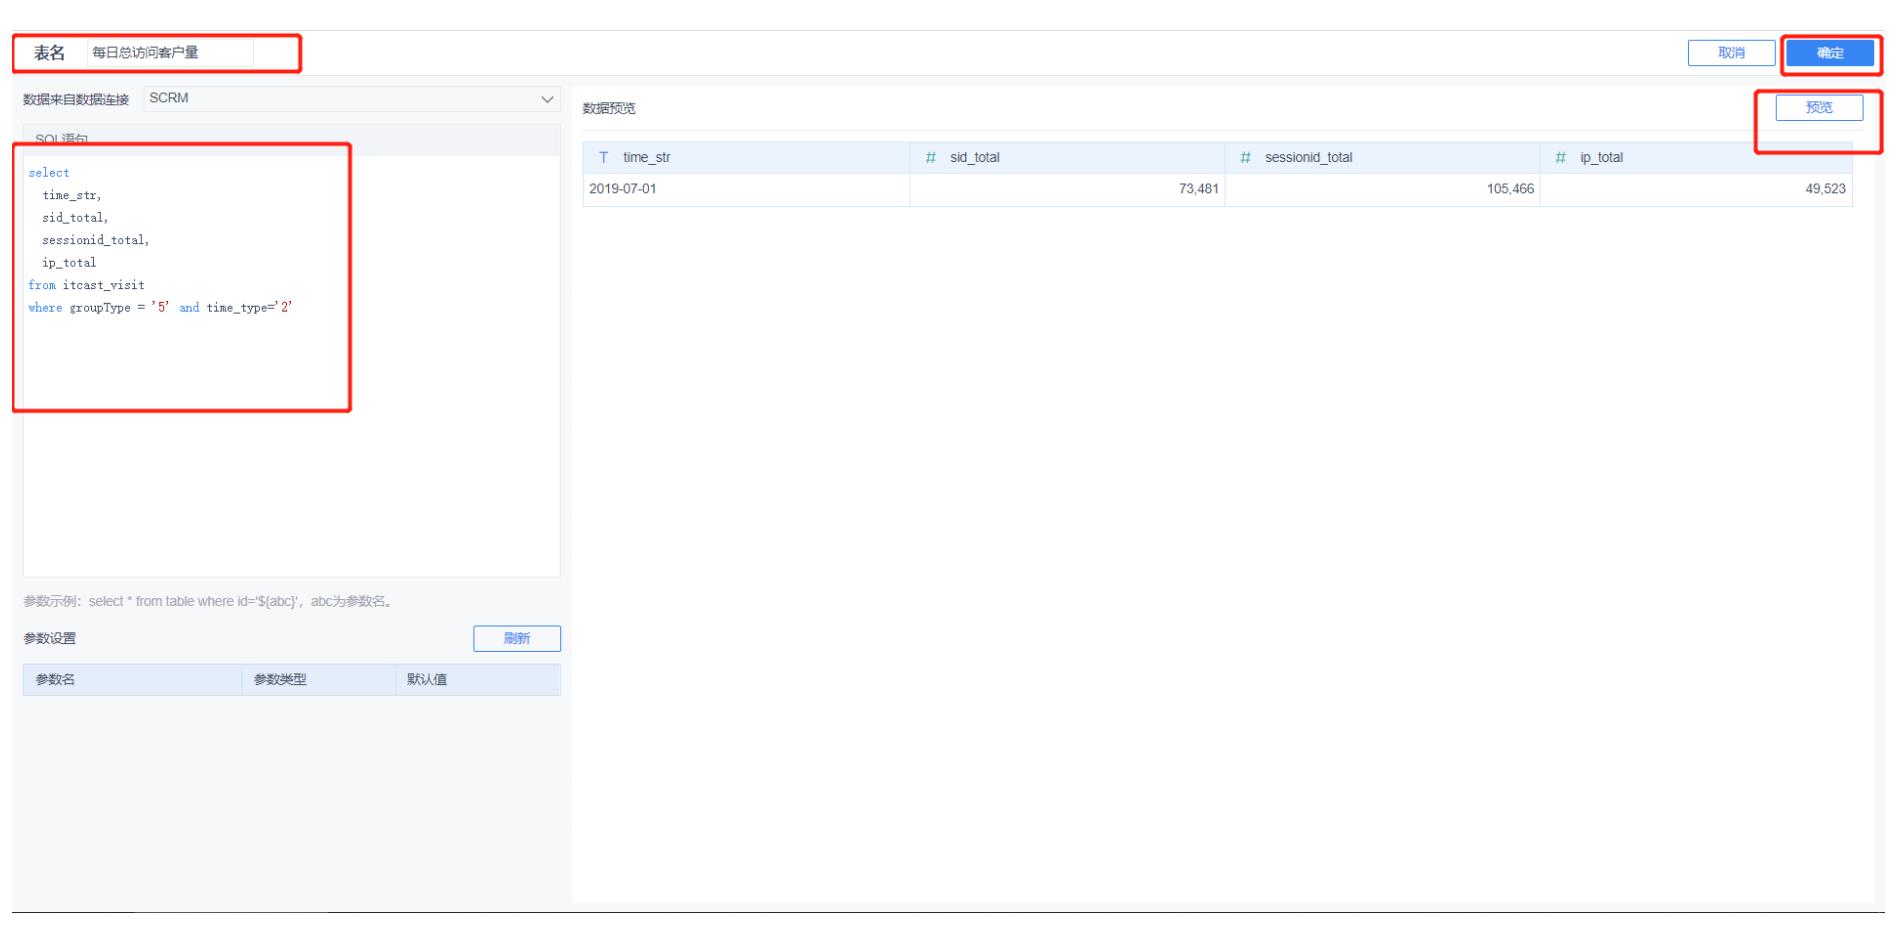Click inside the SQL statement editor
This screenshot has height=930, width=1896.
click(x=291, y=365)
